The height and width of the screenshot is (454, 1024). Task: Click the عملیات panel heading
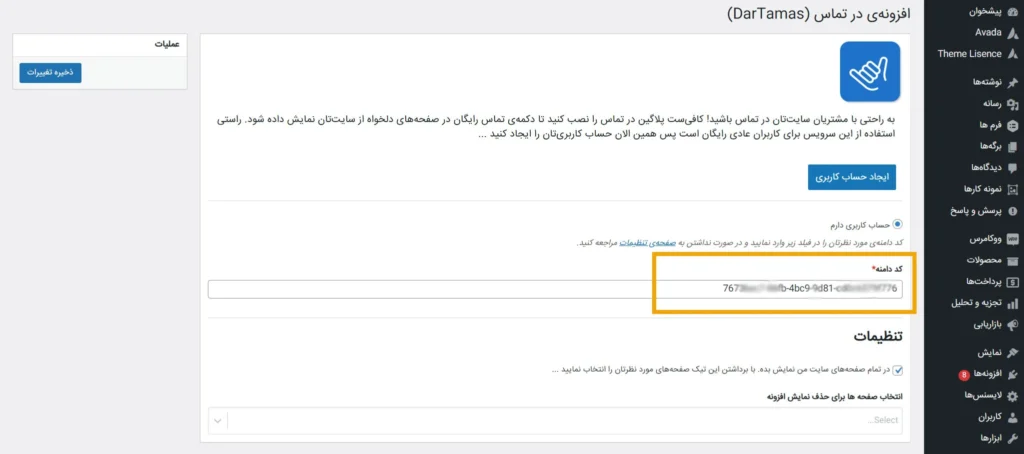coord(167,44)
